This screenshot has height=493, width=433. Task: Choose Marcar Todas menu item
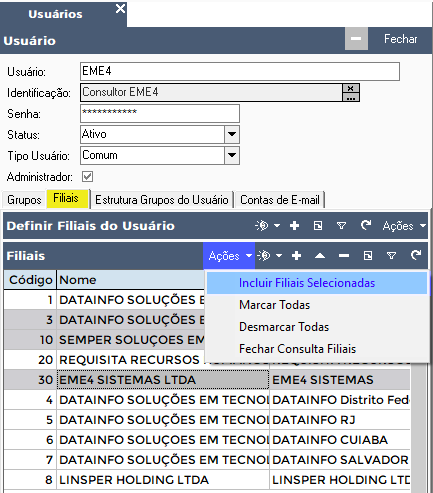click(x=317, y=305)
